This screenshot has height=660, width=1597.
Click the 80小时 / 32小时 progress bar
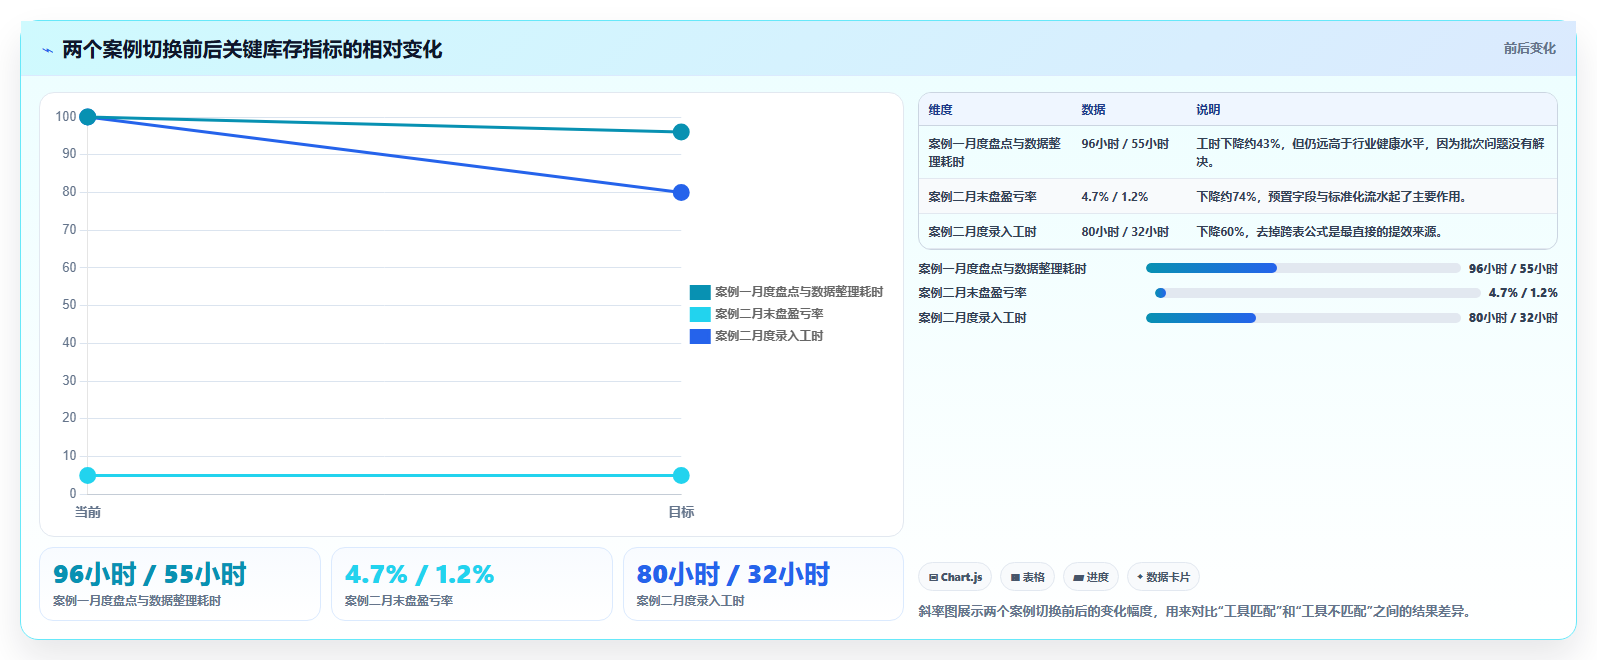pos(1303,318)
